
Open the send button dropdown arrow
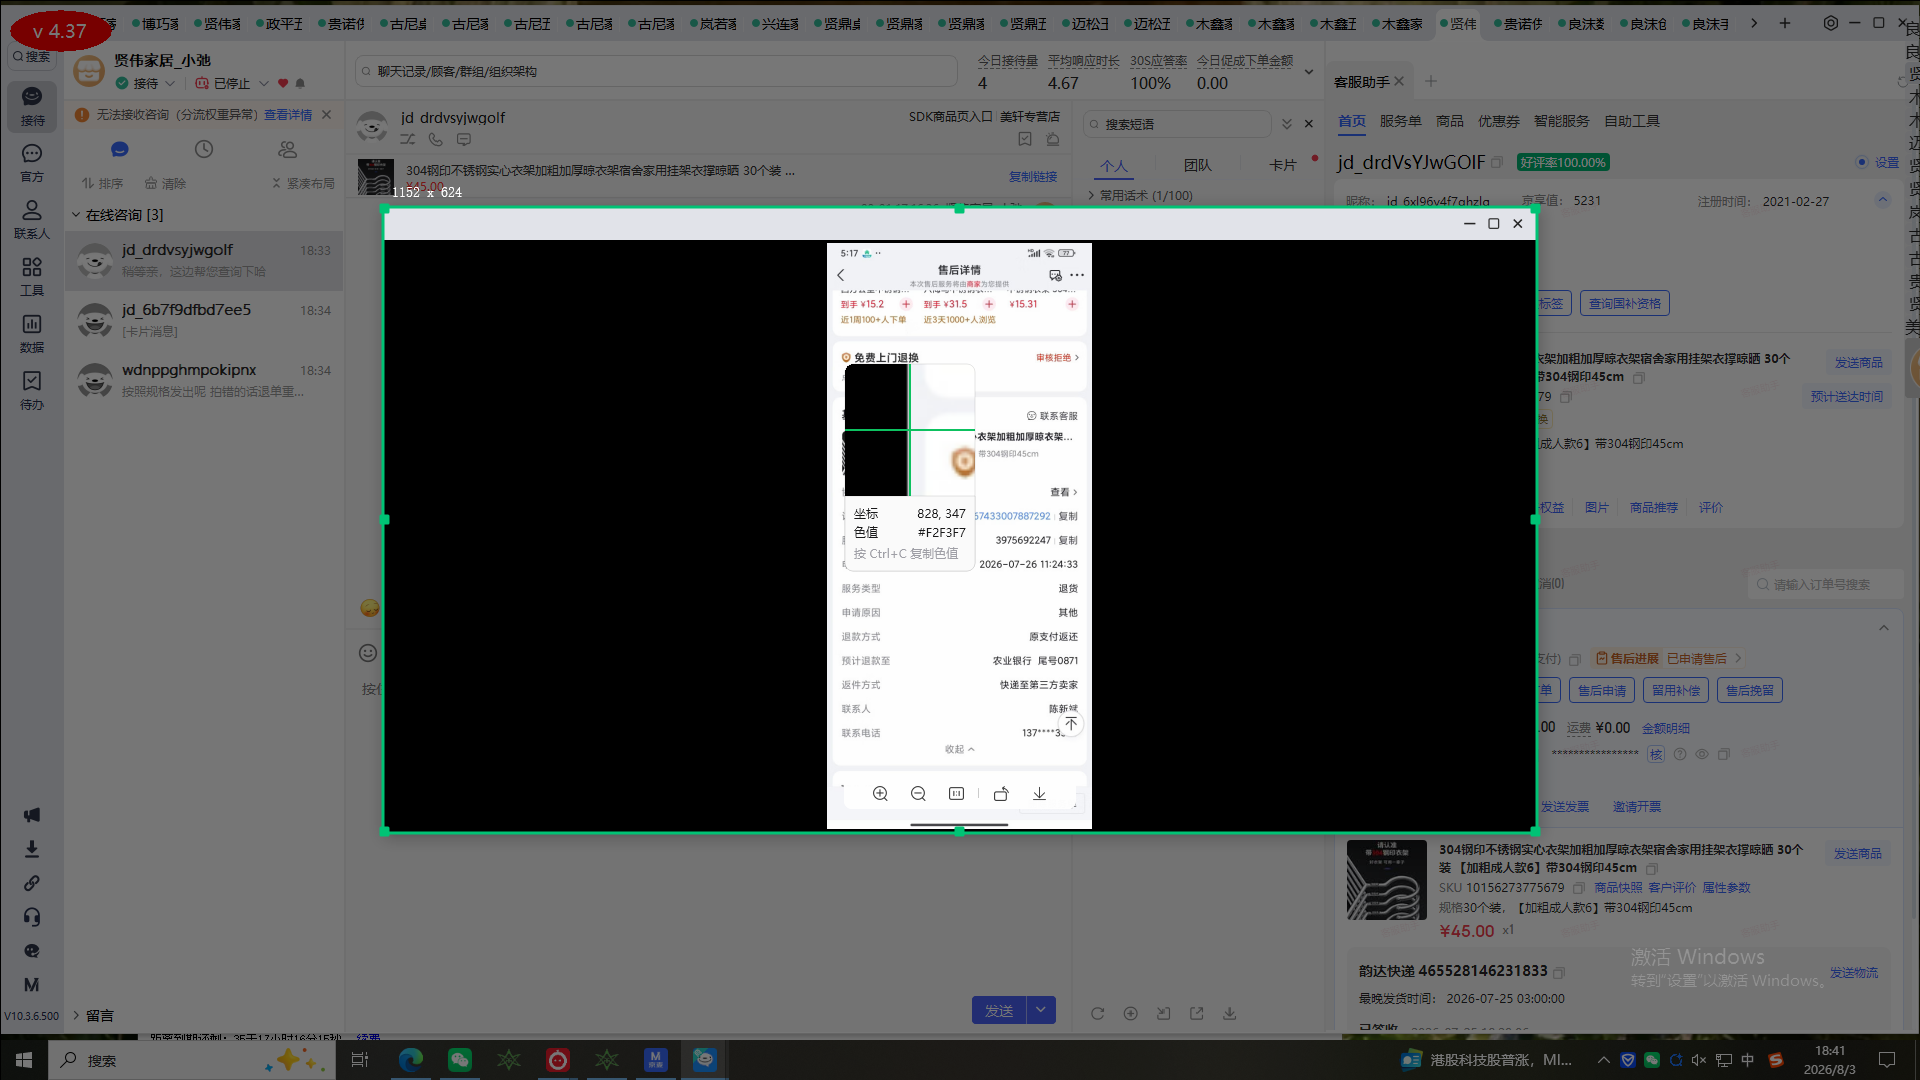pyautogui.click(x=1041, y=1010)
